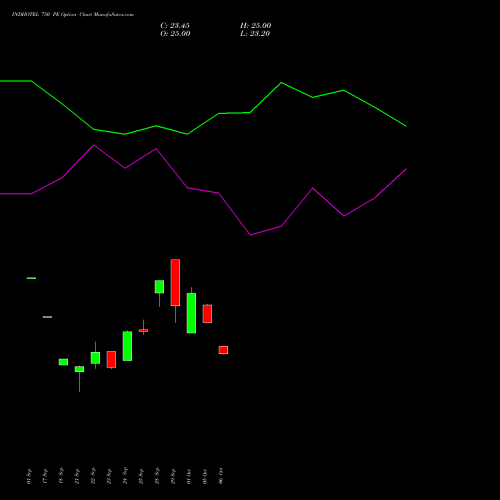Click the high value H: 25.00
The width and height of the screenshot is (500, 500).
[x=256, y=26]
